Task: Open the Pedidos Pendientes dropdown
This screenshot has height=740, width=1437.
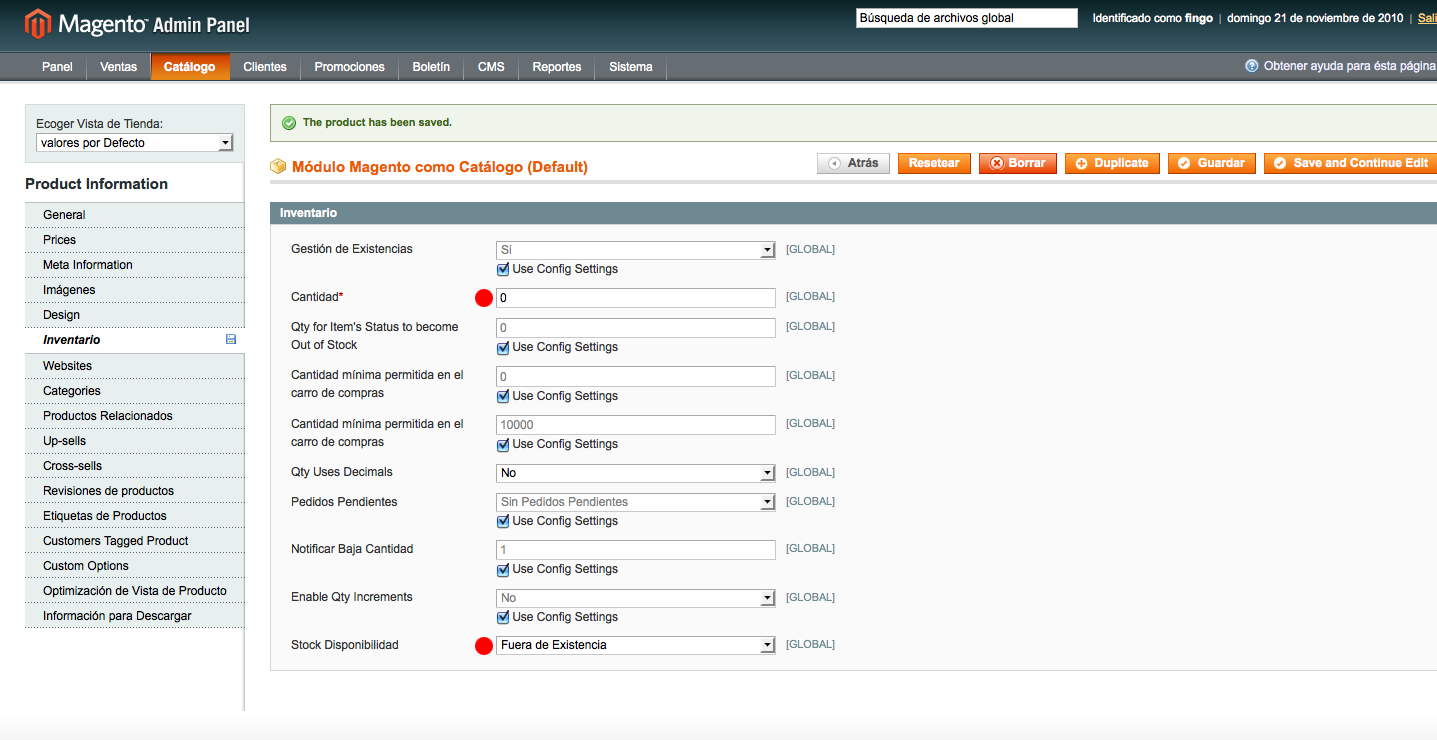Action: pyautogui.click(x=636, y=502)
